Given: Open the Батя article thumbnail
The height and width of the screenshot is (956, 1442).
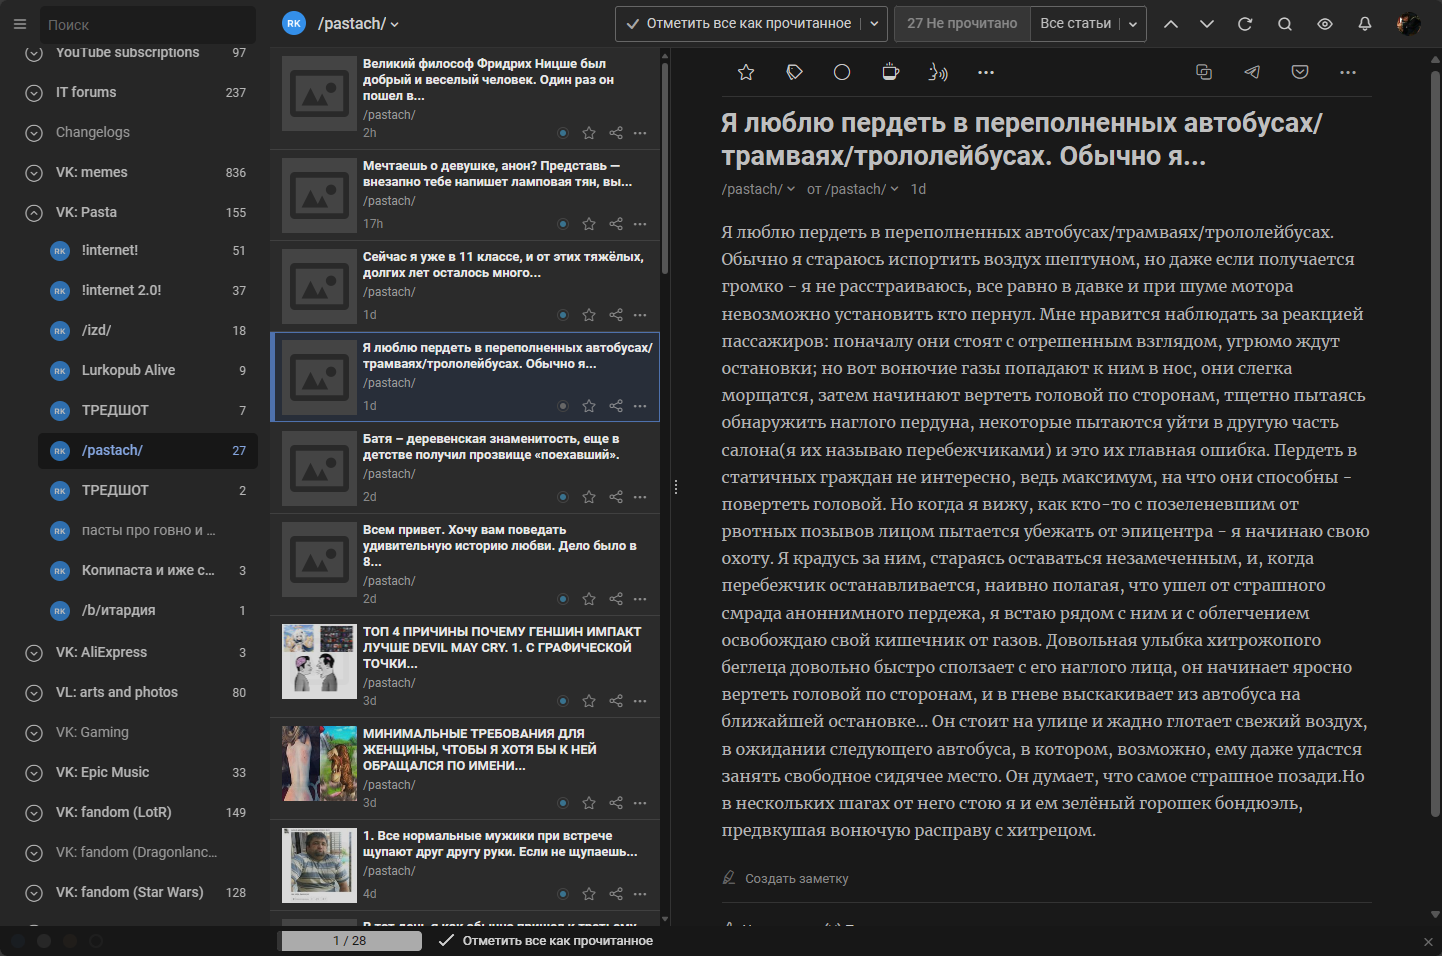Looking at the screenshot, I should (319, 468).
